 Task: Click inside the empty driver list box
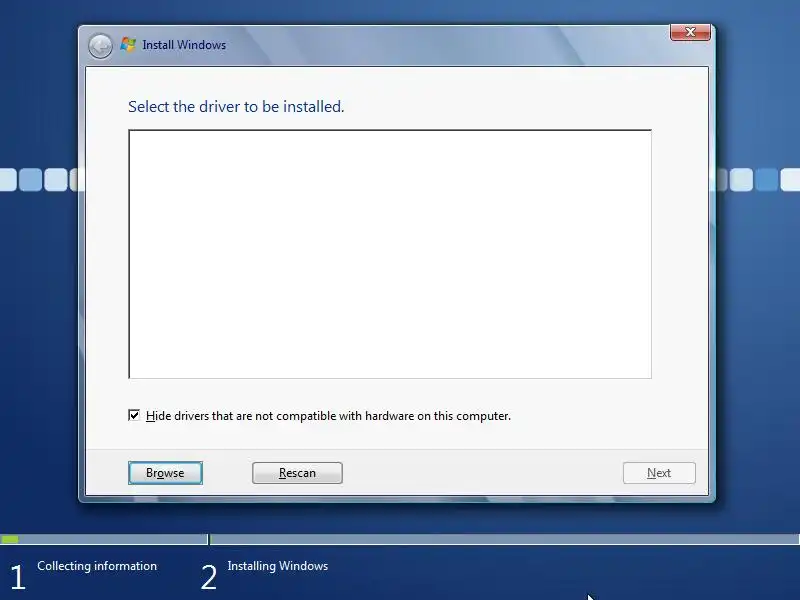tap(390, 254)
